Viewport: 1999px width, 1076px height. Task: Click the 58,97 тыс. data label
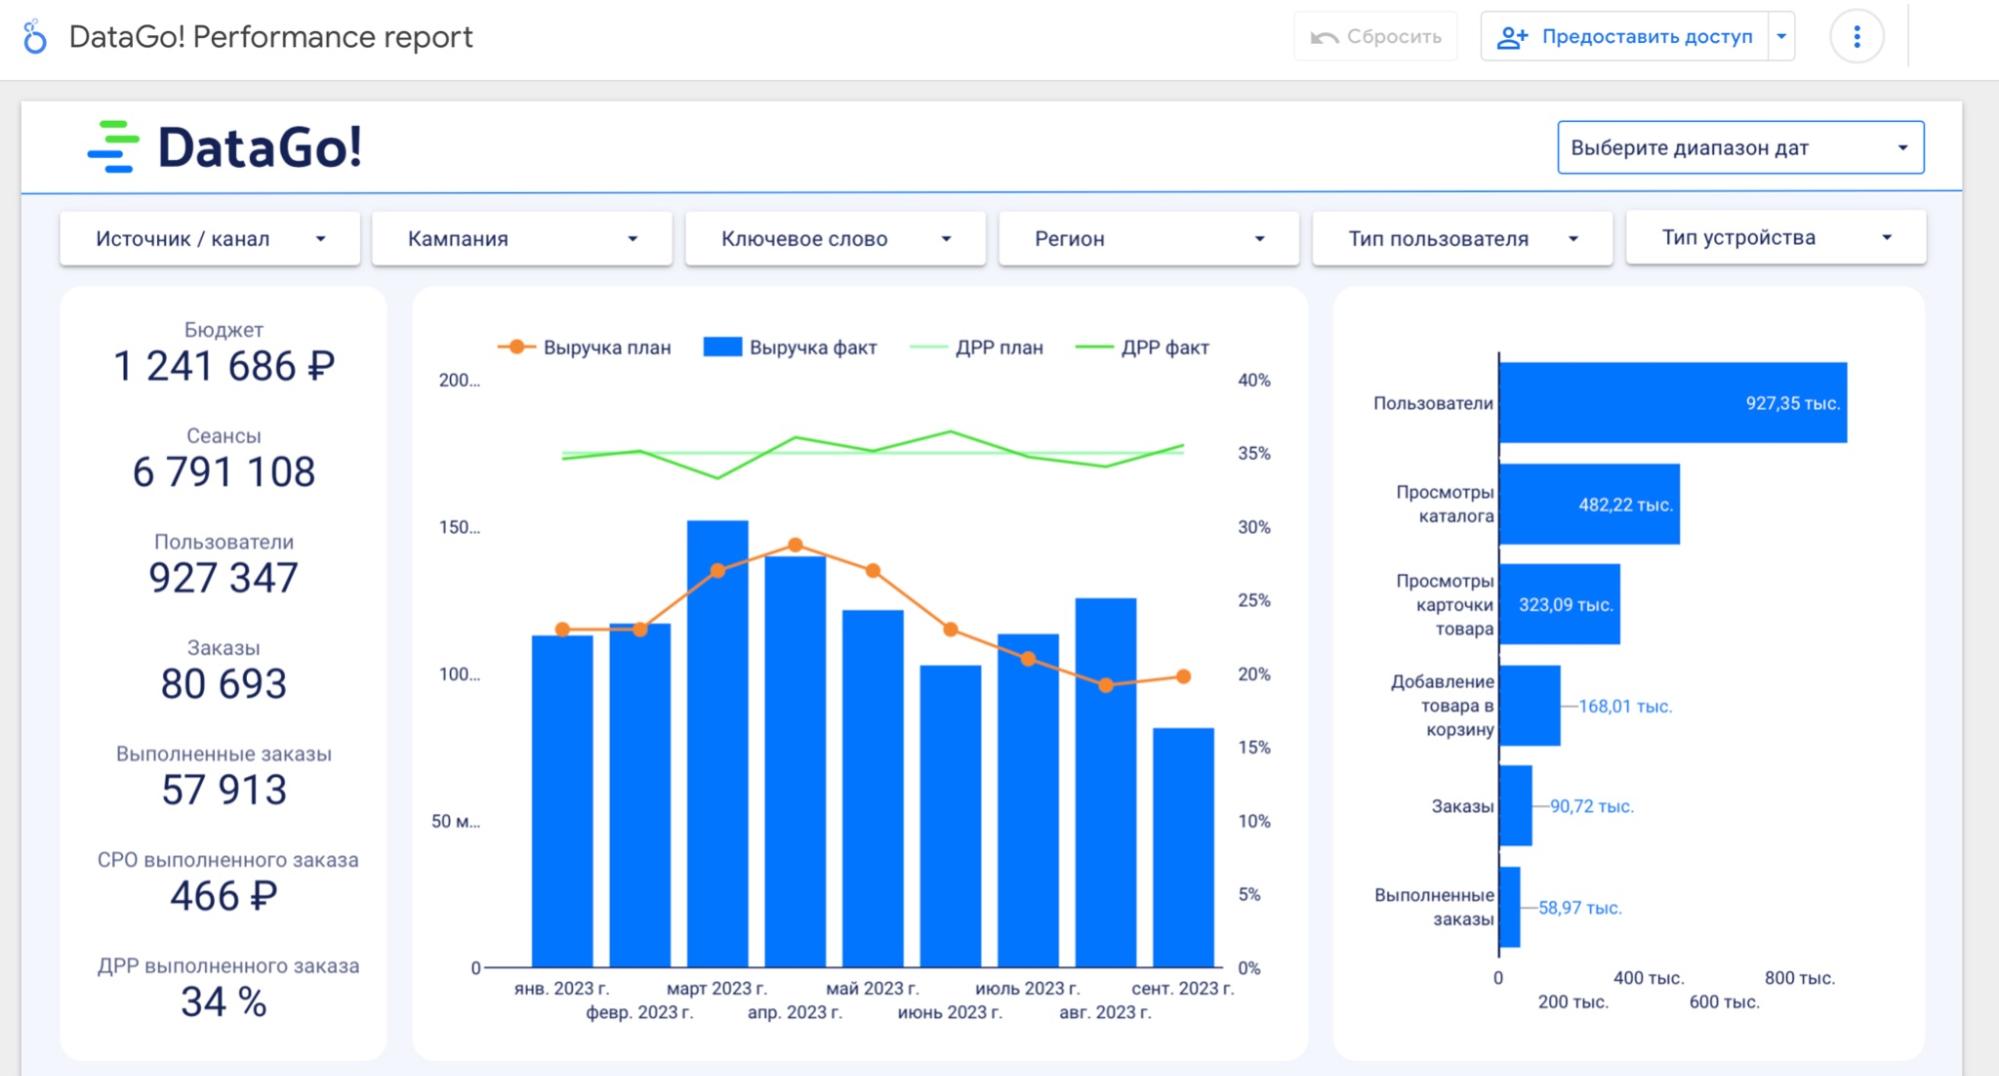click(x=1580, y=908)
